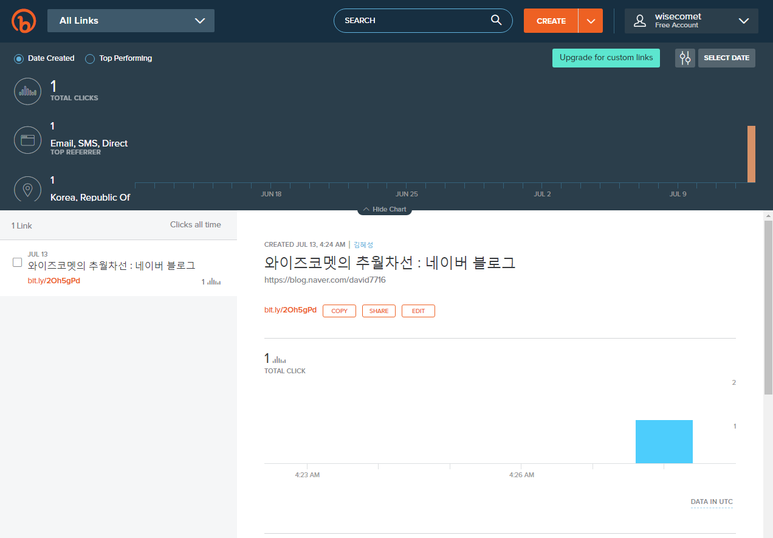
Task: Collapse the chart with Hide Chart
Action: pos(385,210)
